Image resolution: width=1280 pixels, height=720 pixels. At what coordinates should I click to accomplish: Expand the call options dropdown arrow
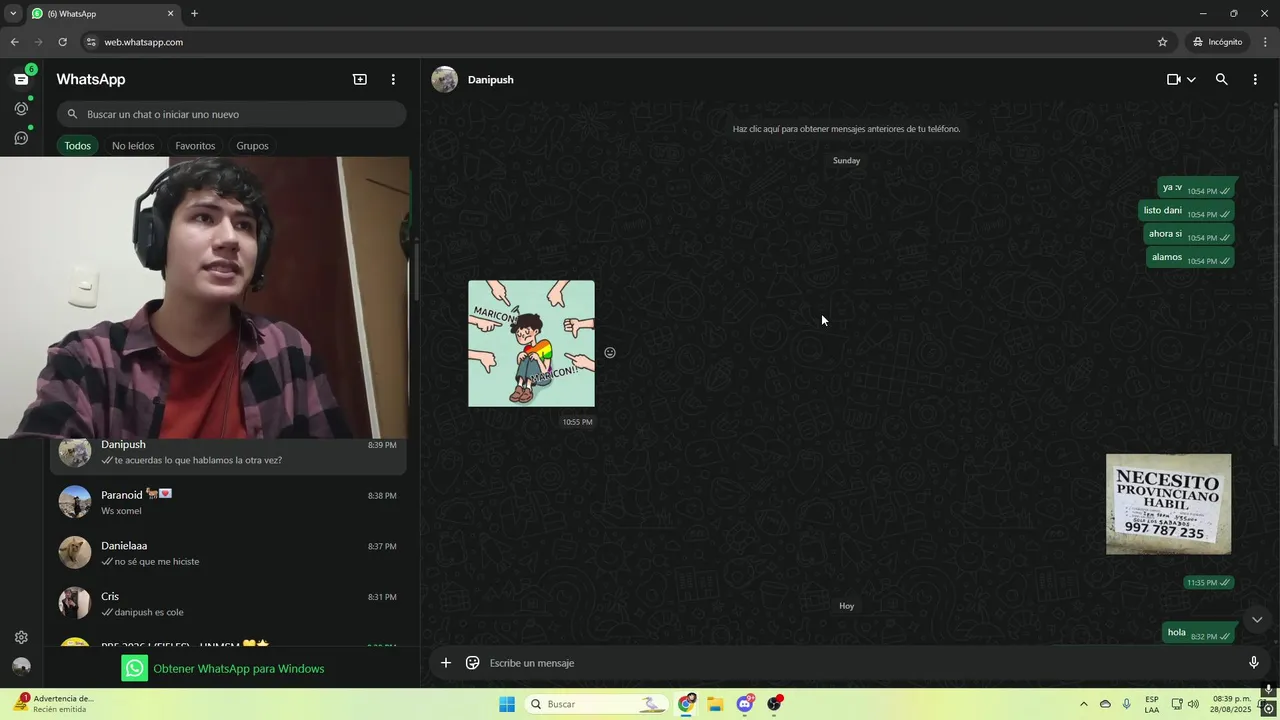(1191, 79)
